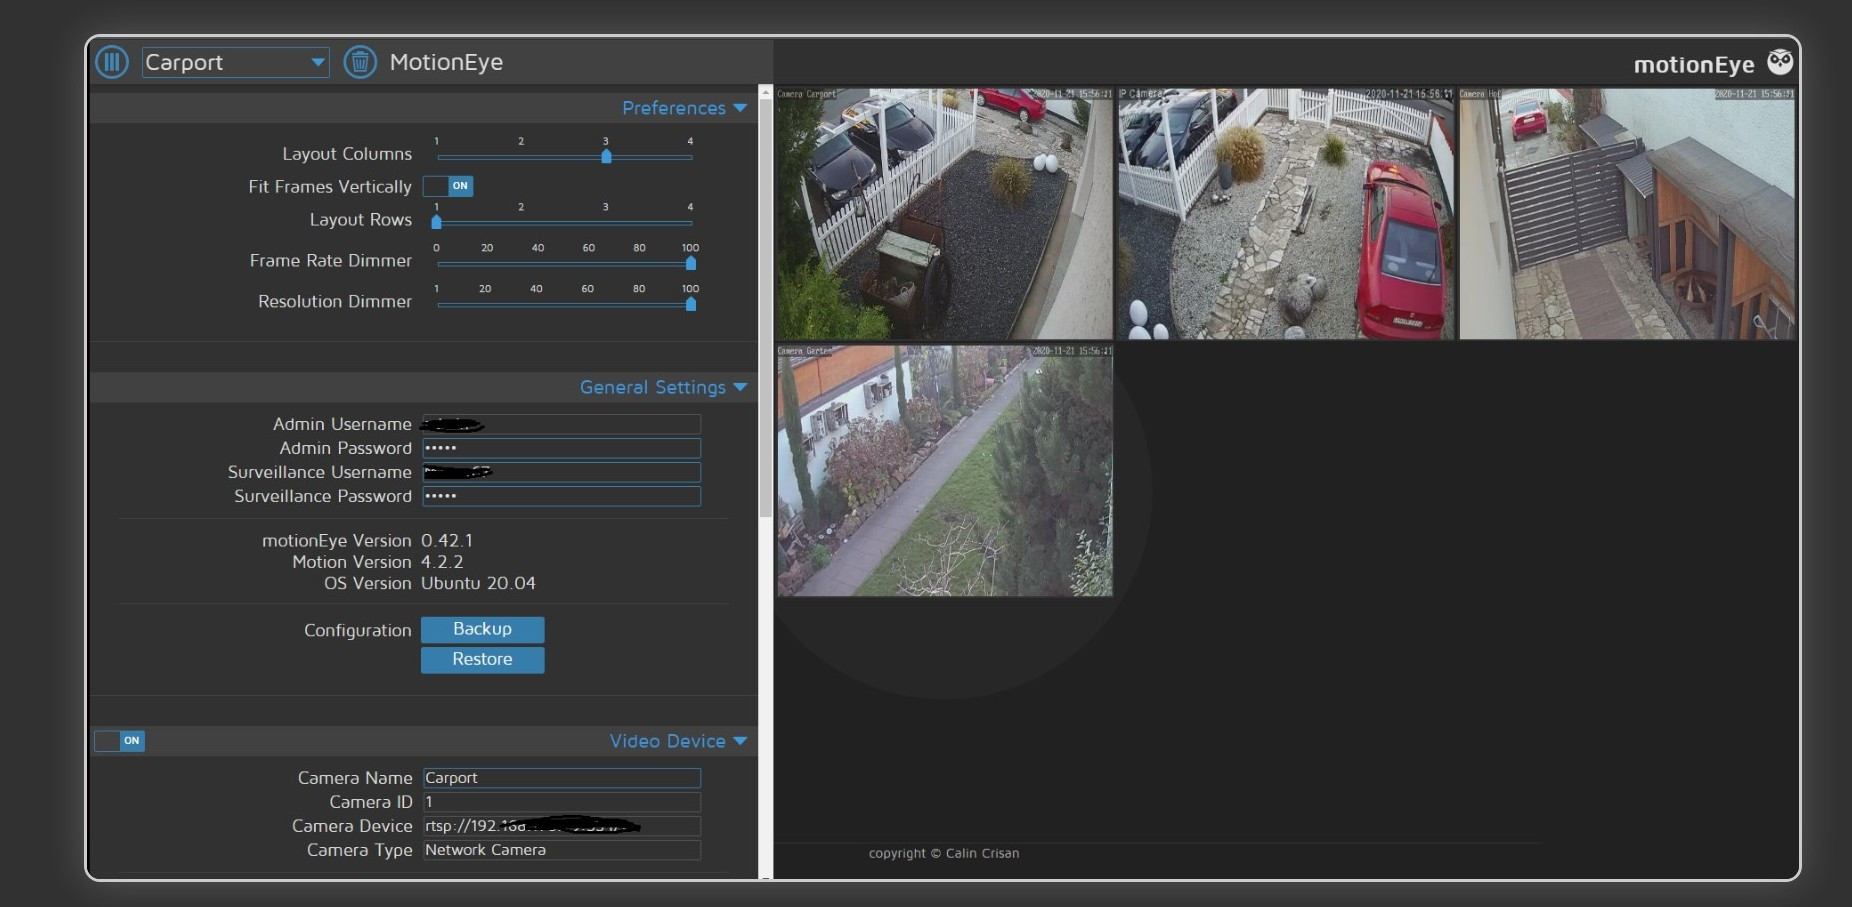Collapse the General Settings section
Screen dimensions: 1852x907
(663, 387)
